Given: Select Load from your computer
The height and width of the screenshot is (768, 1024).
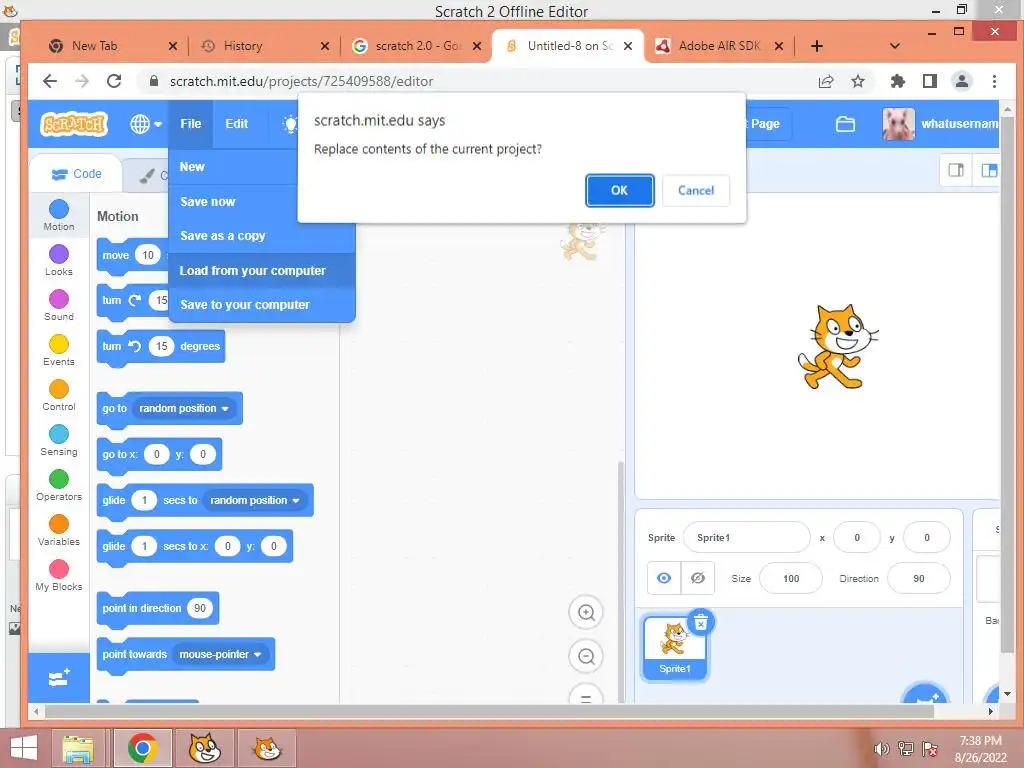Looking at the screenshot, I should (261, 270).
